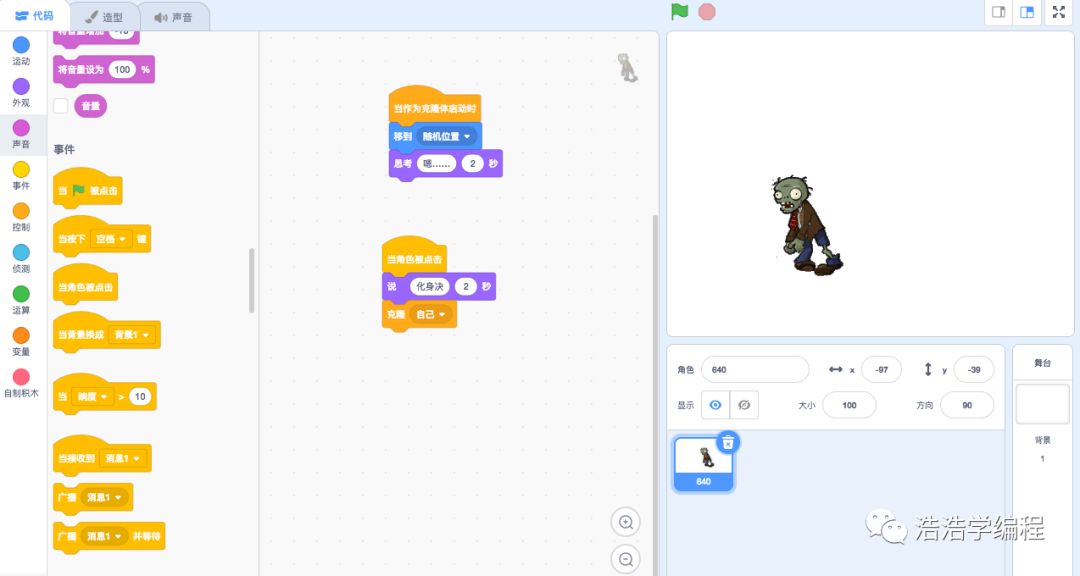Click the green flag to run

[x=680, y=12]
